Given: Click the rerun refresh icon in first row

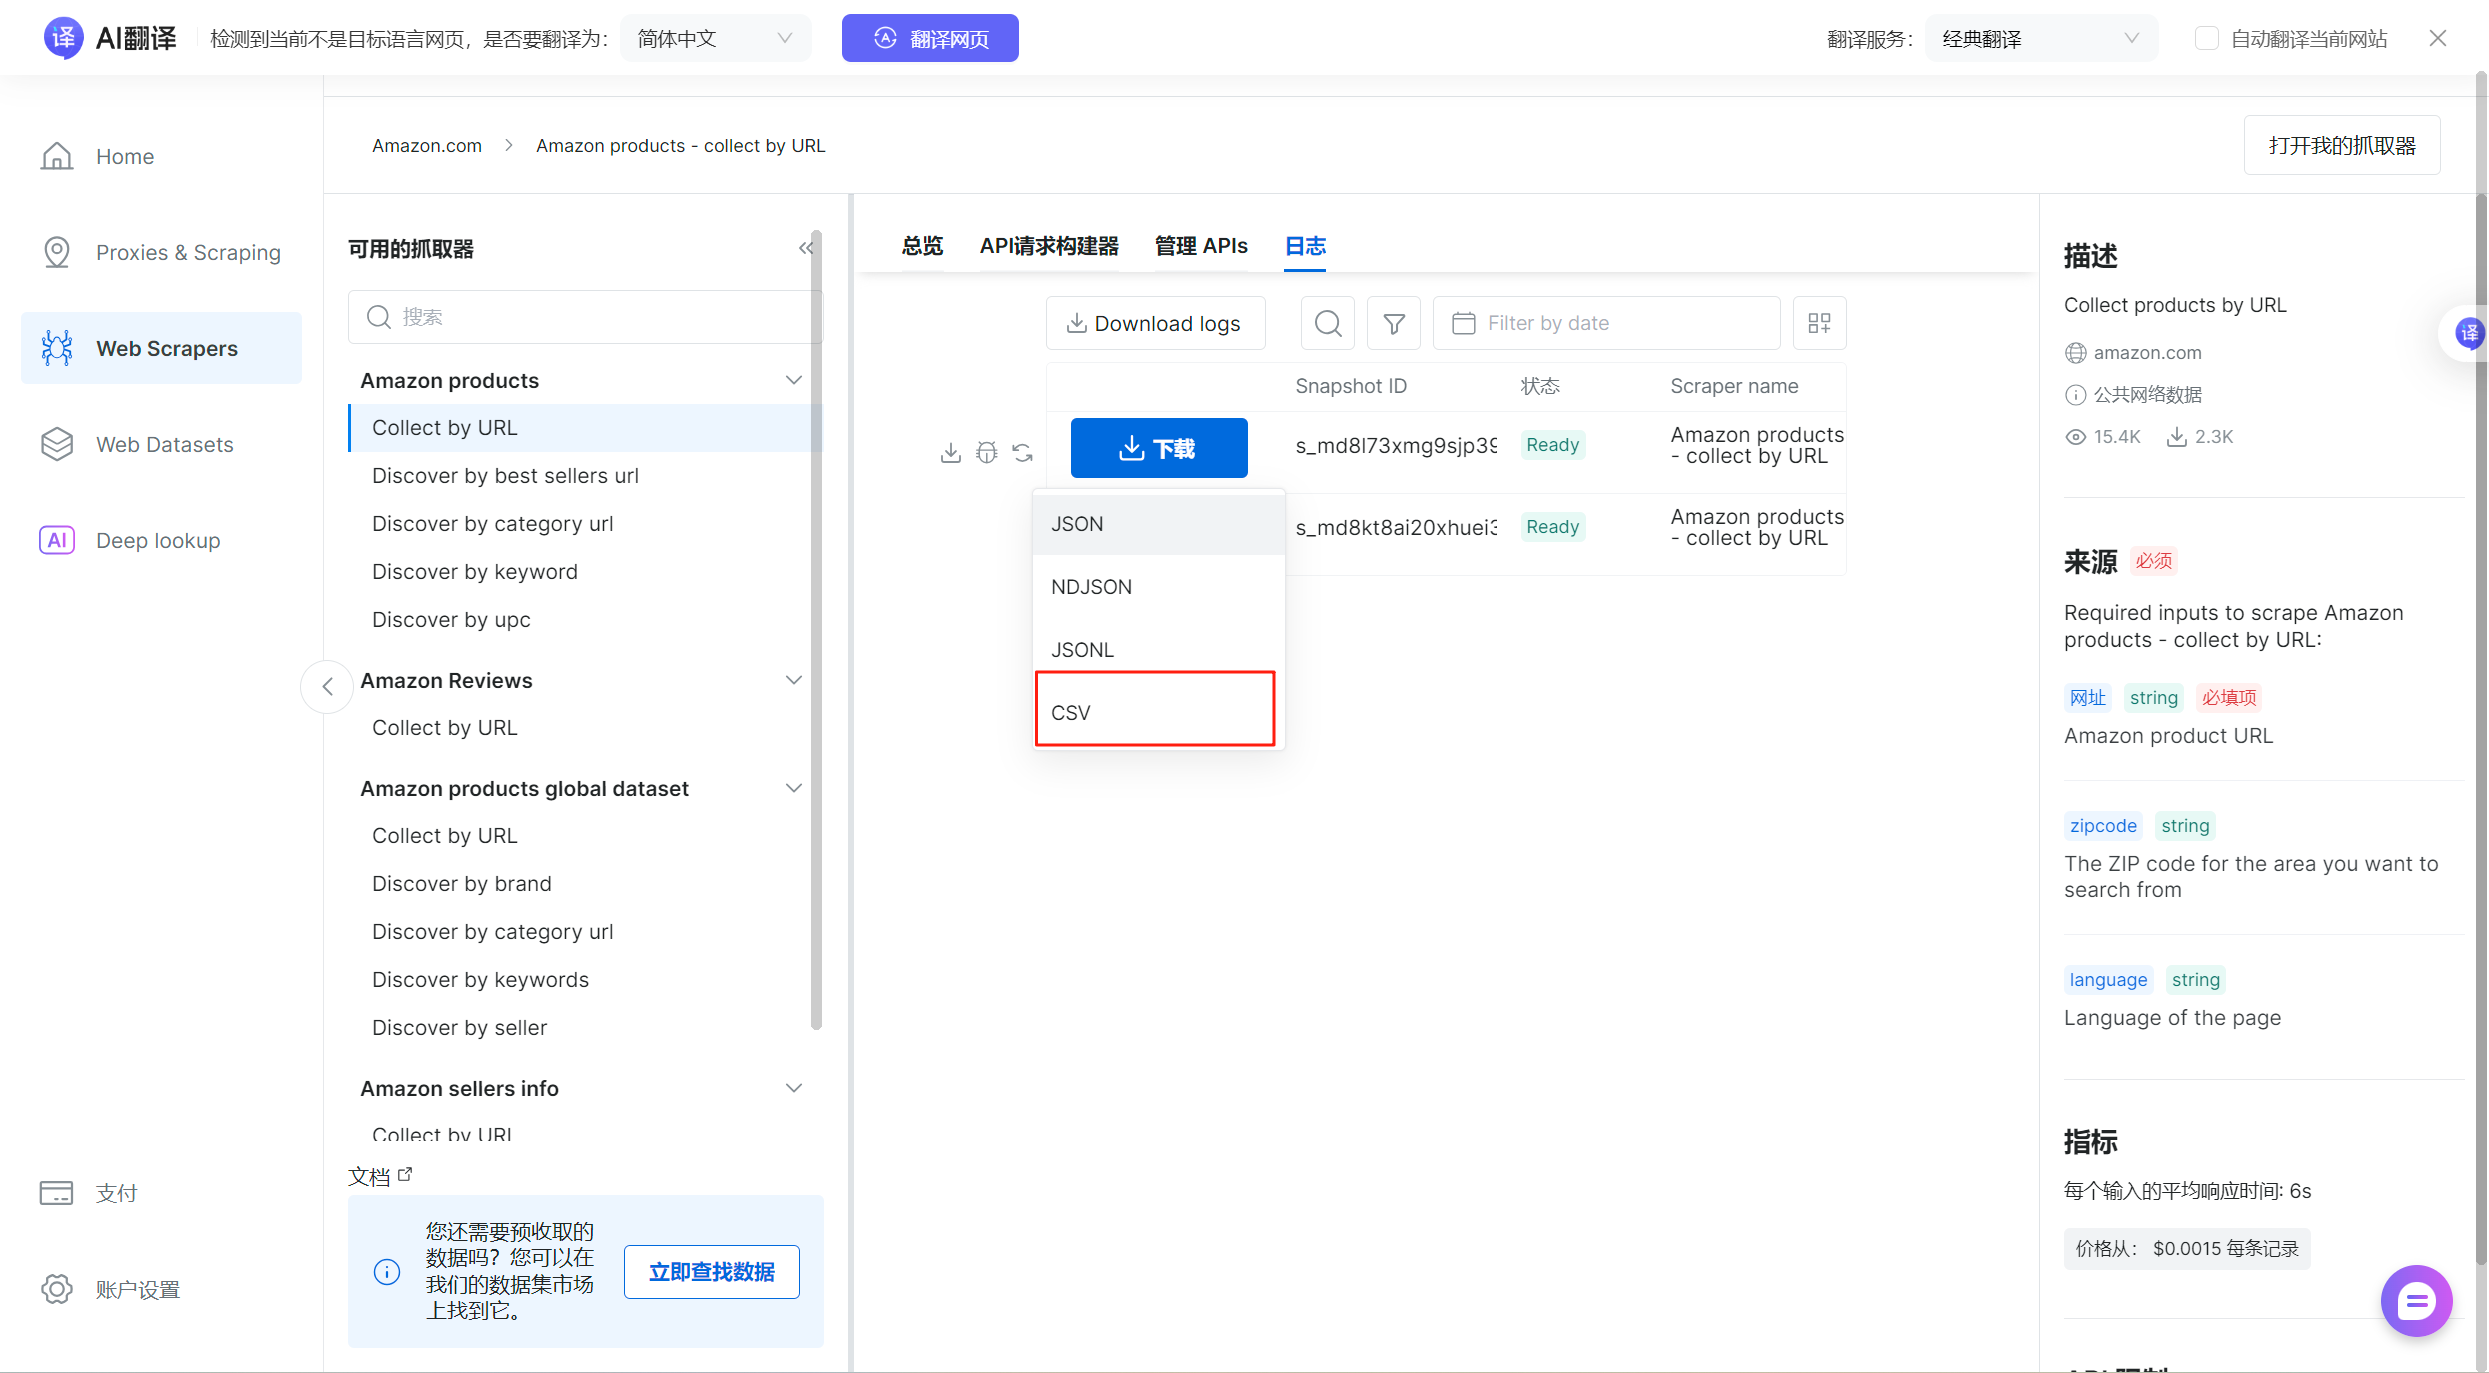Looking at the screenshot, I should tap(1023, 453).
